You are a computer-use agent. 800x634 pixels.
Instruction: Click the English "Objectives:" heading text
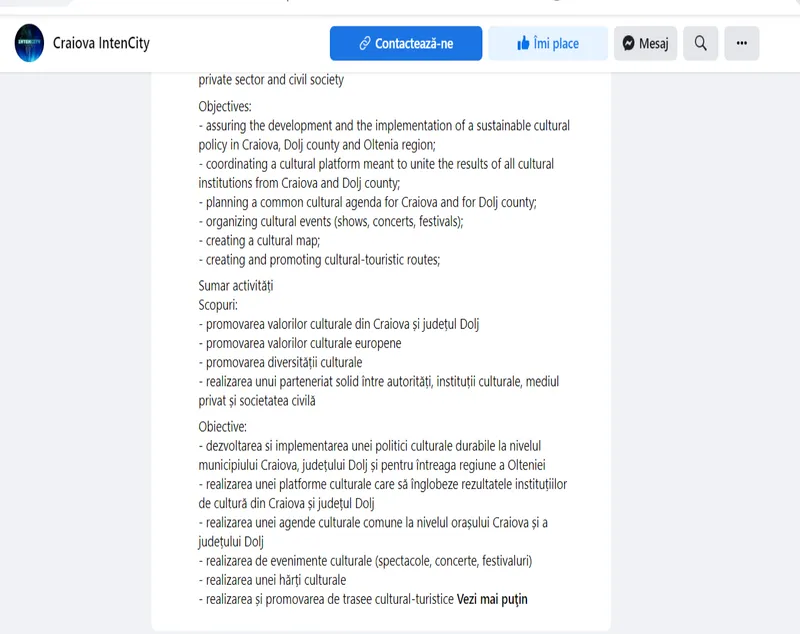(225, 106)
